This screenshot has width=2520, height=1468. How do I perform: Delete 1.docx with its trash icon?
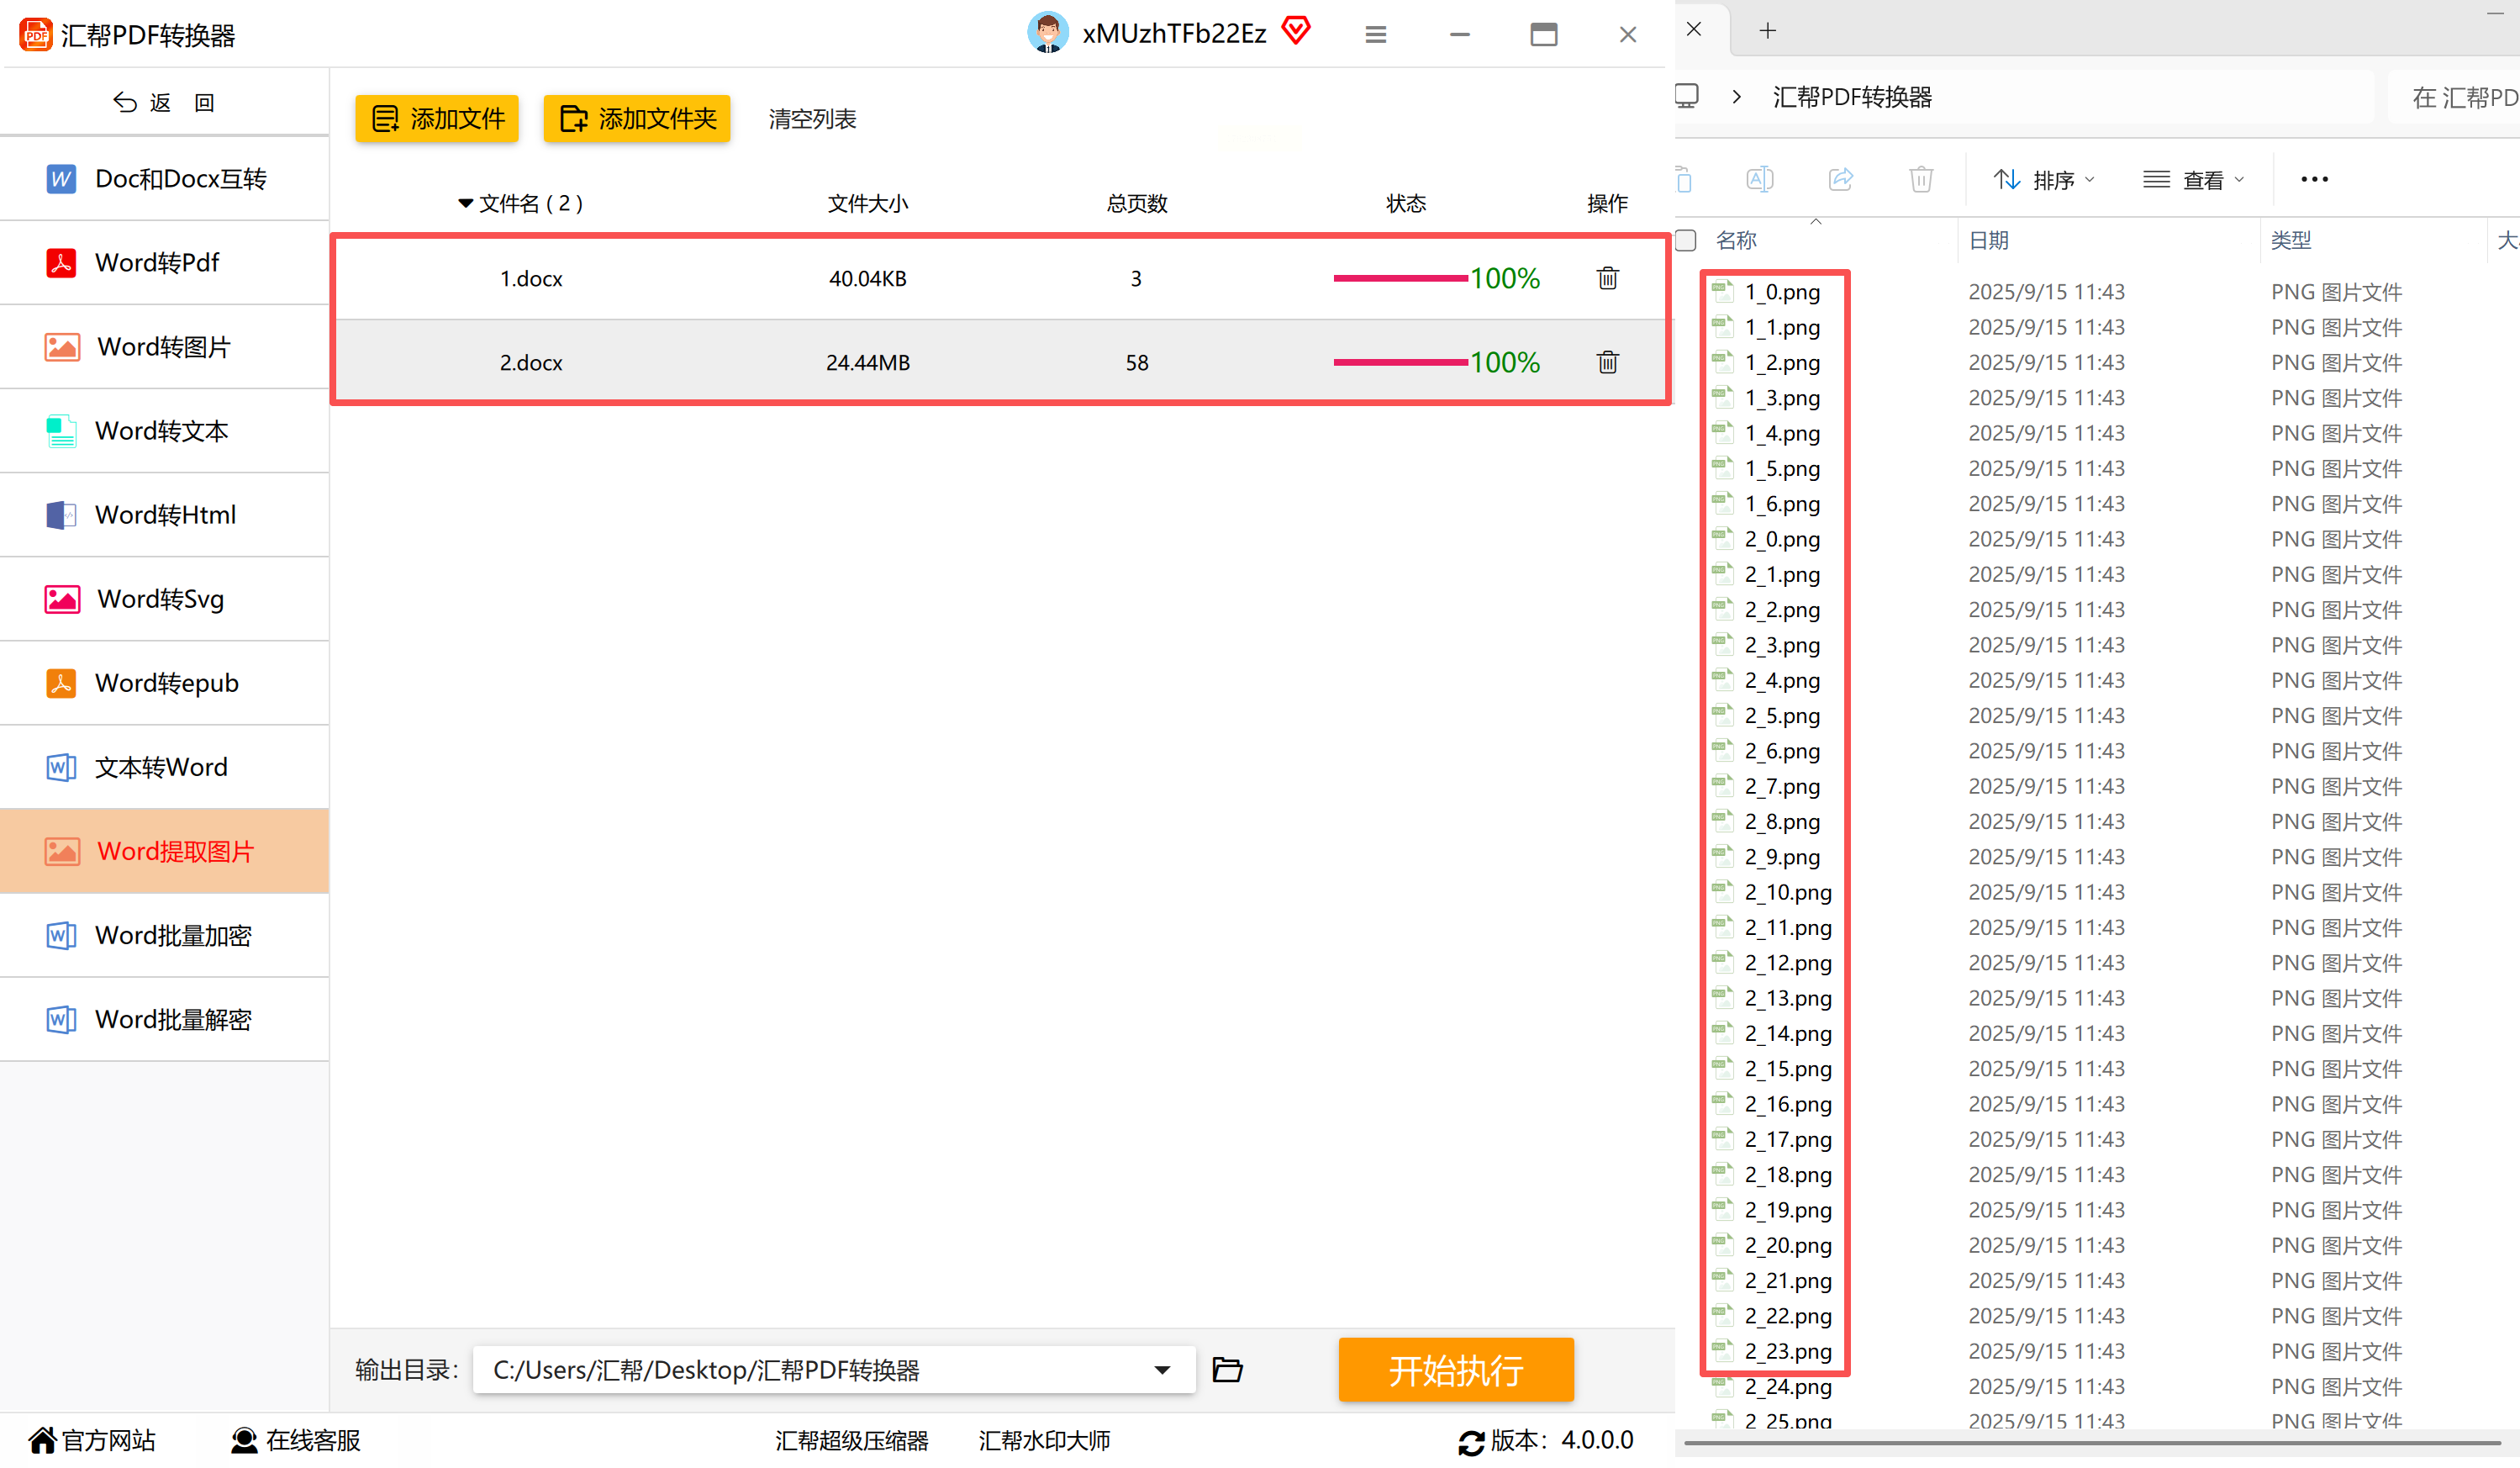[1607, 278]
